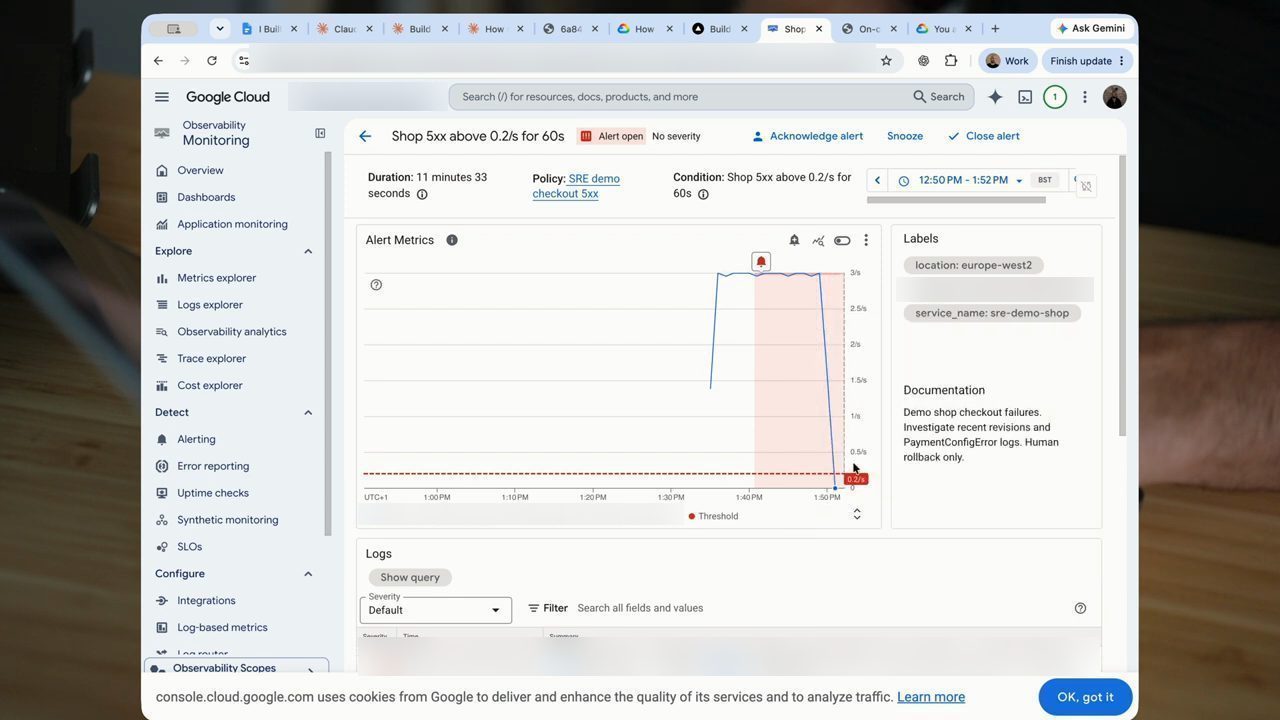This screenshot has width=1280, height=720.
Task: Open notifications badge showing 1
Action: (1054, 97)
